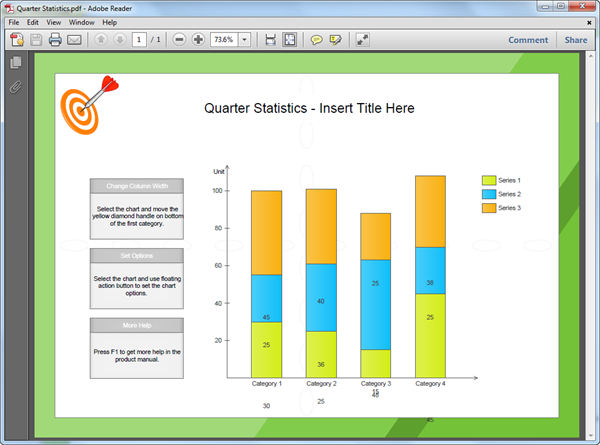
Task: Open the zoom level dropdown arrow
Action: [245, 39]
